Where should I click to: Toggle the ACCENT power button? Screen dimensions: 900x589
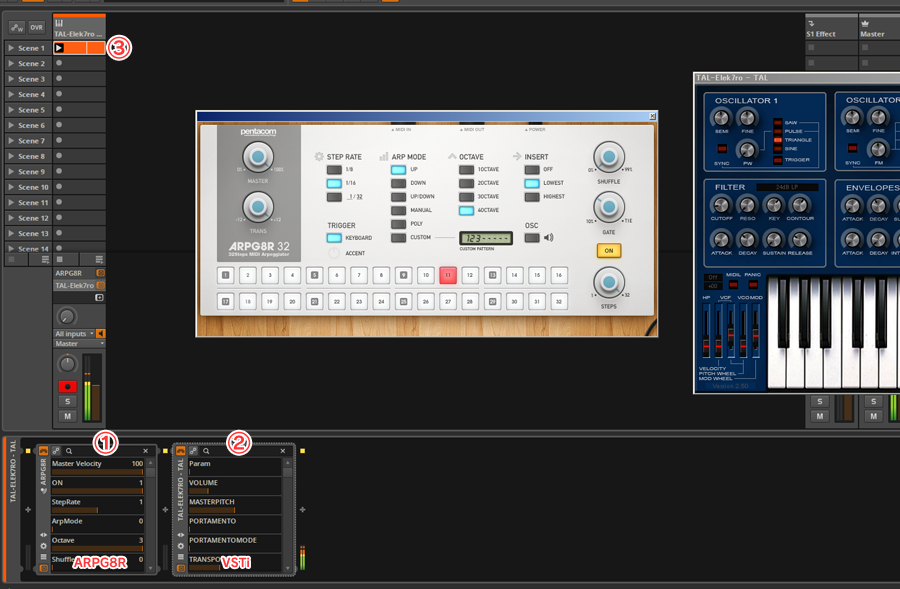click(334, 253)
